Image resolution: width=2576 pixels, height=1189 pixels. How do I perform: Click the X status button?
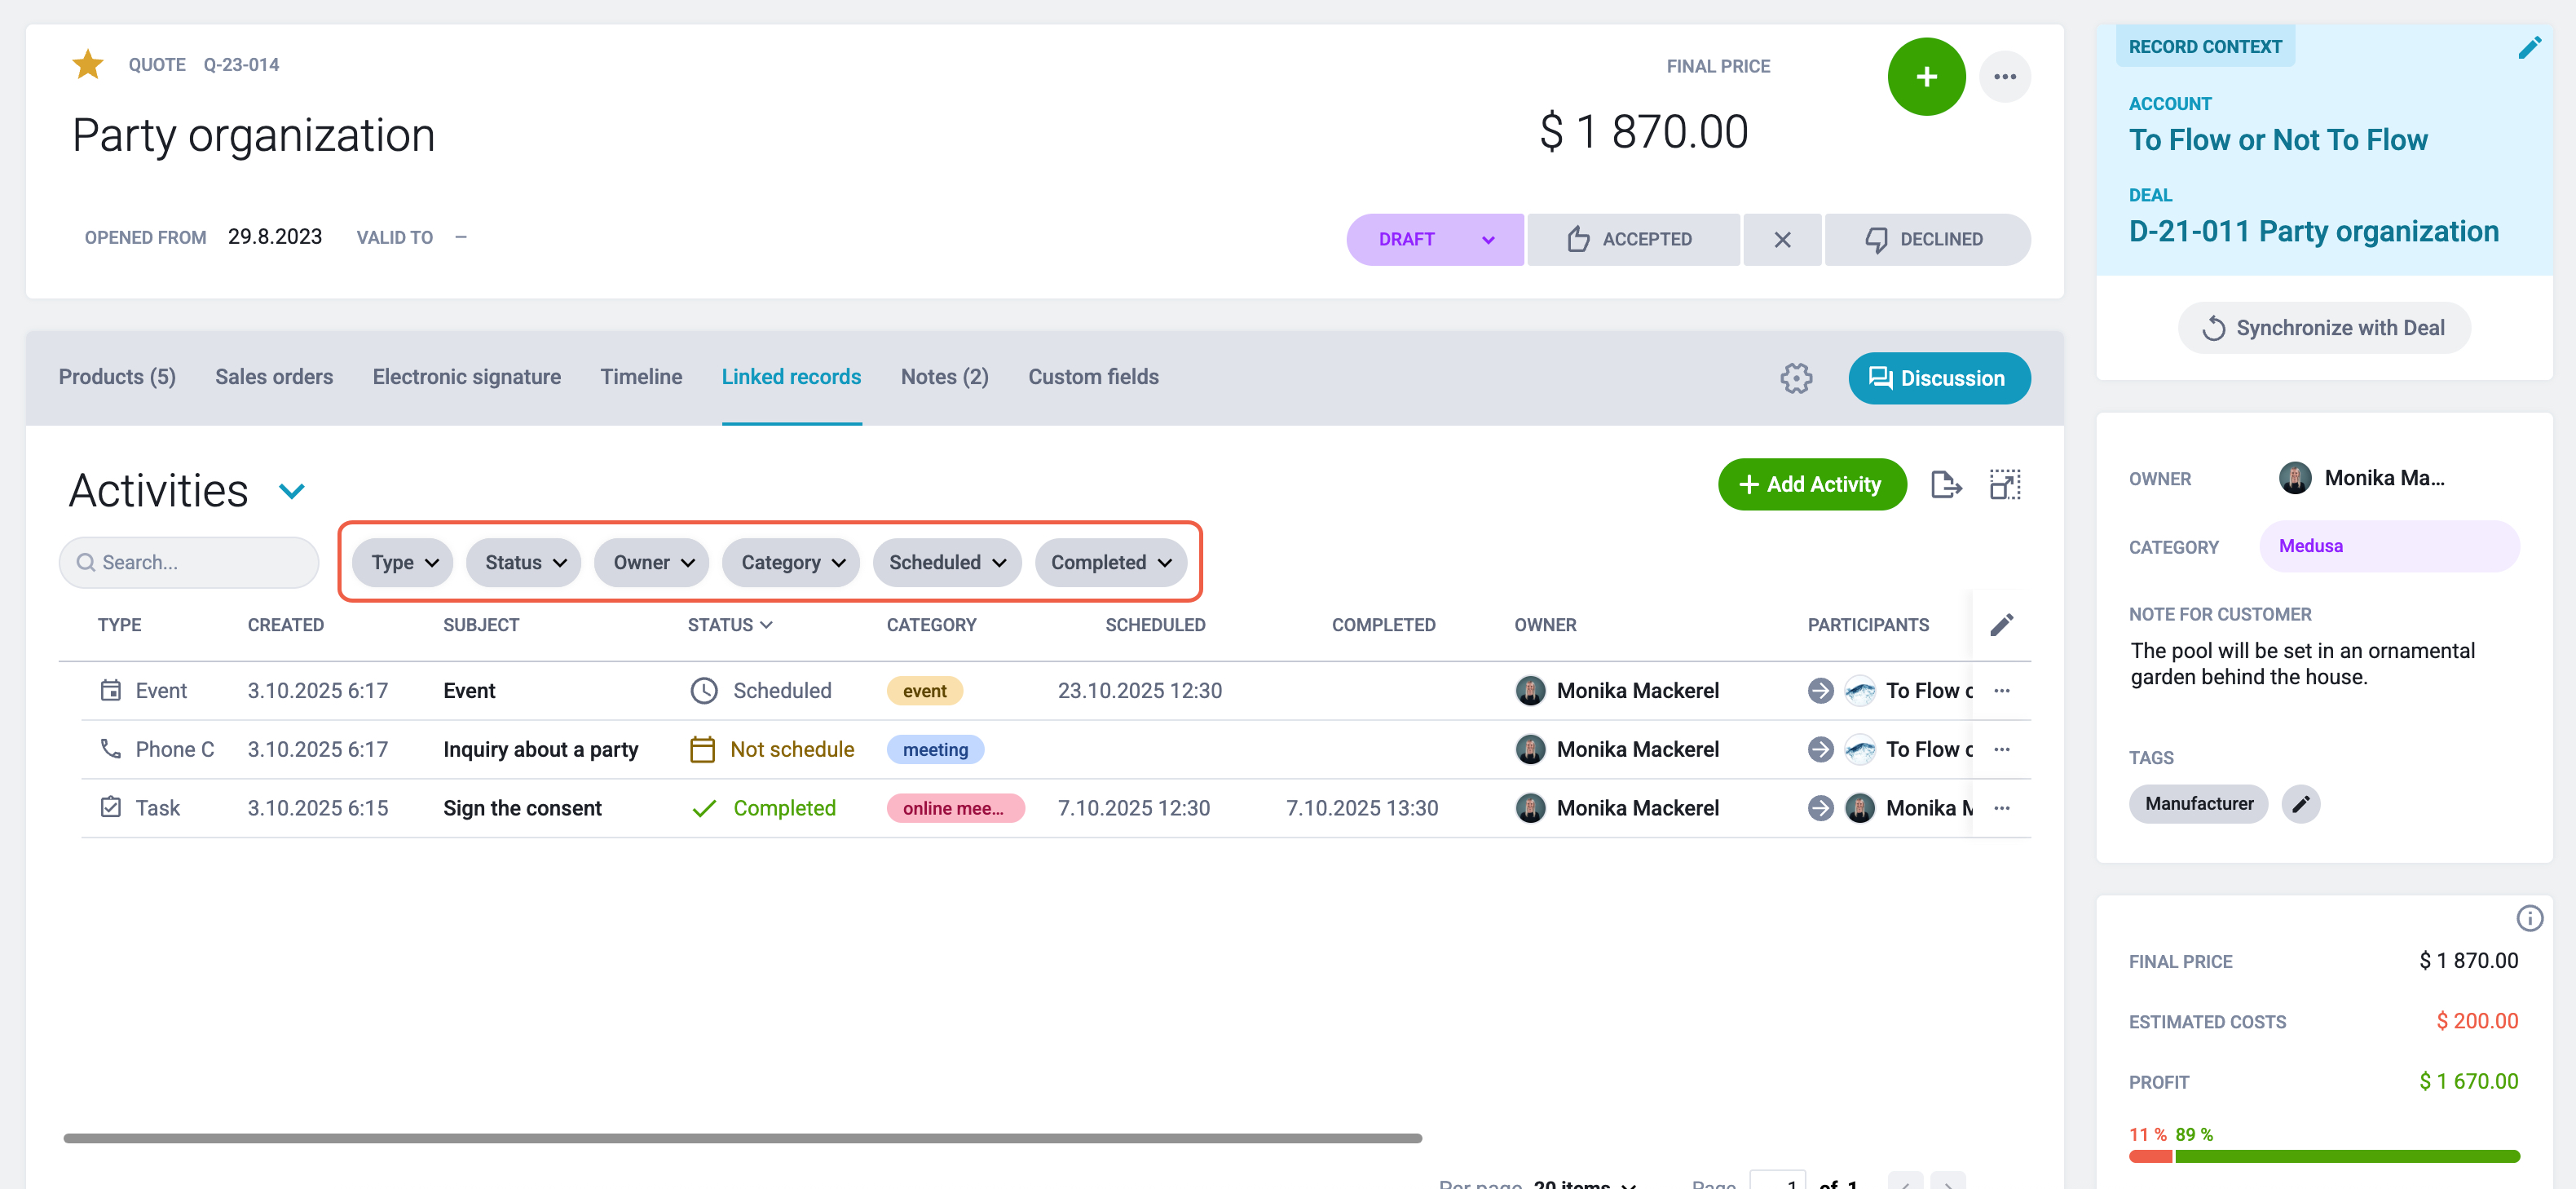1781,239
